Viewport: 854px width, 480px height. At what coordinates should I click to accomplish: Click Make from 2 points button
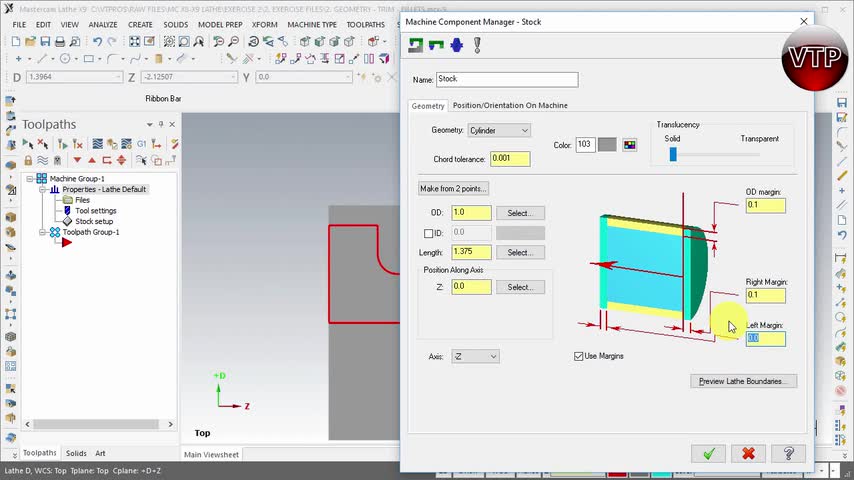click(453, 189)
